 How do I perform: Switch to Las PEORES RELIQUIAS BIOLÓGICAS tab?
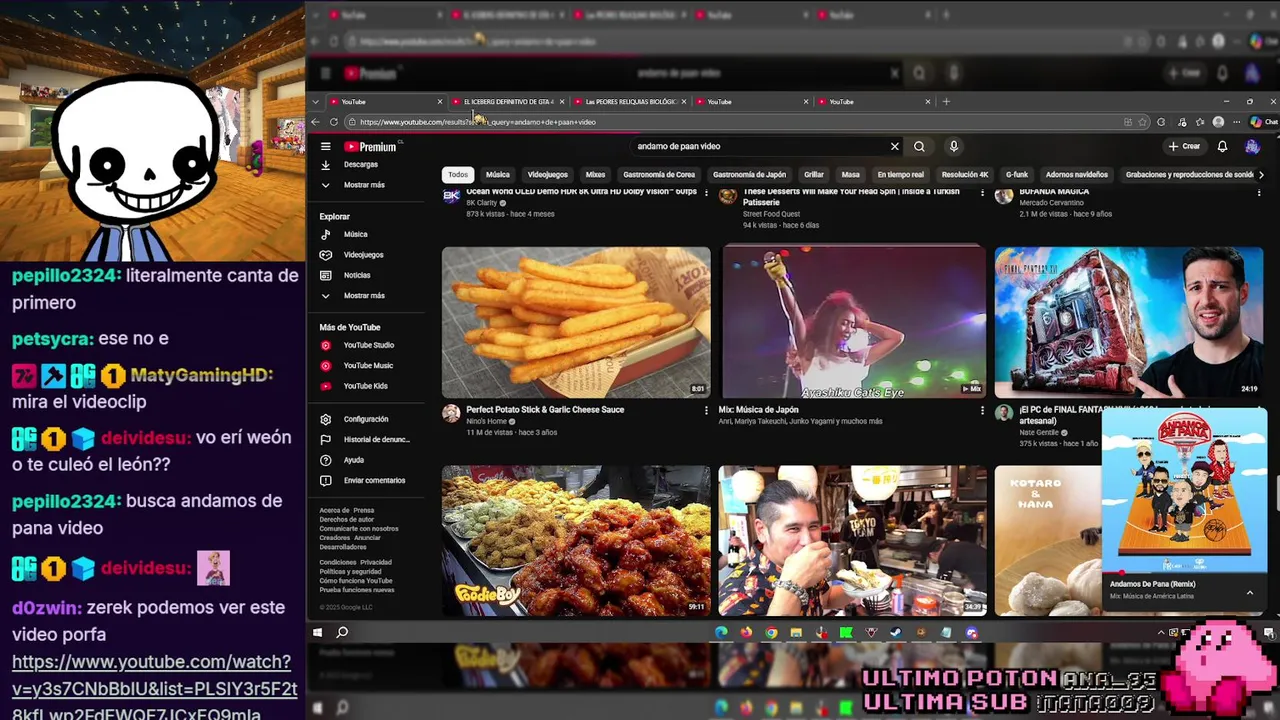630,101
